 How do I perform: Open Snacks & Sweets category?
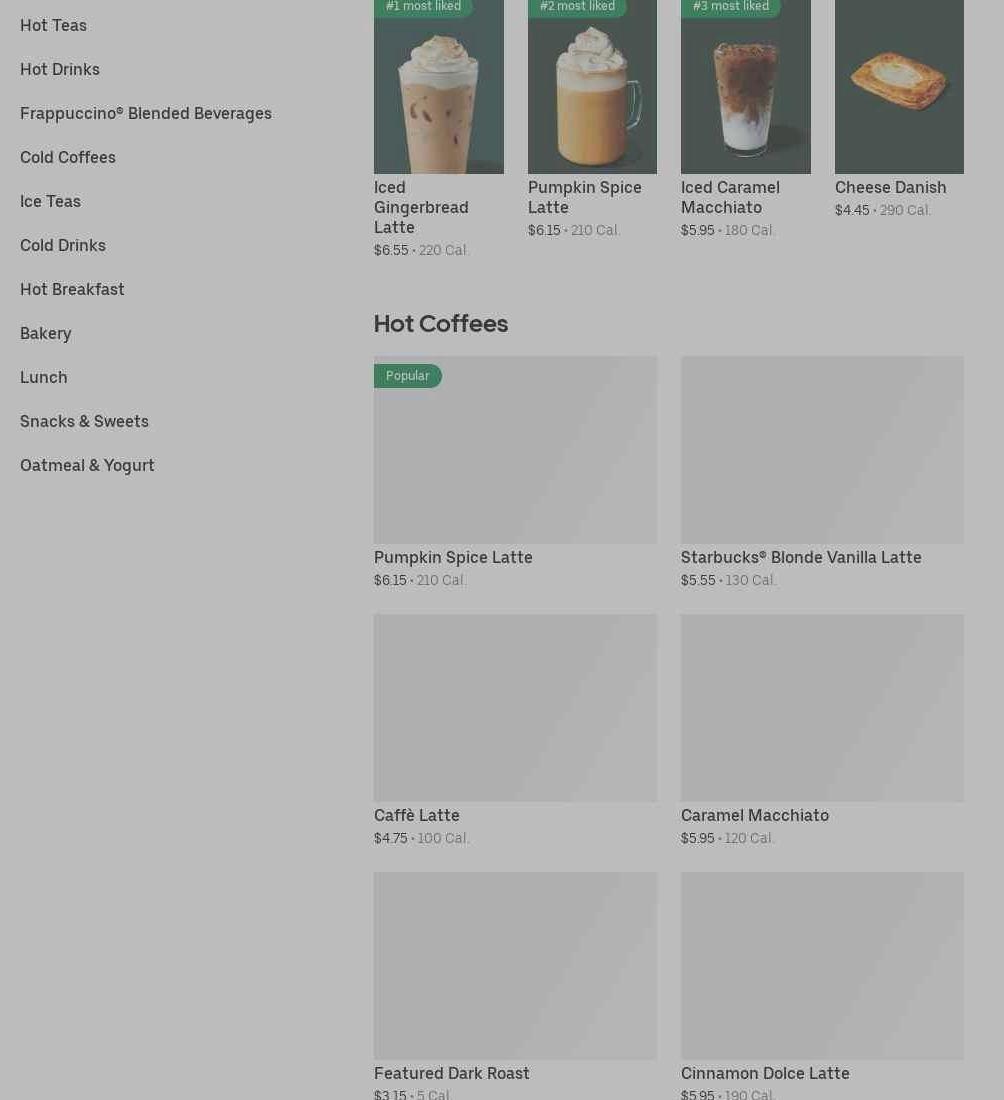84,422
